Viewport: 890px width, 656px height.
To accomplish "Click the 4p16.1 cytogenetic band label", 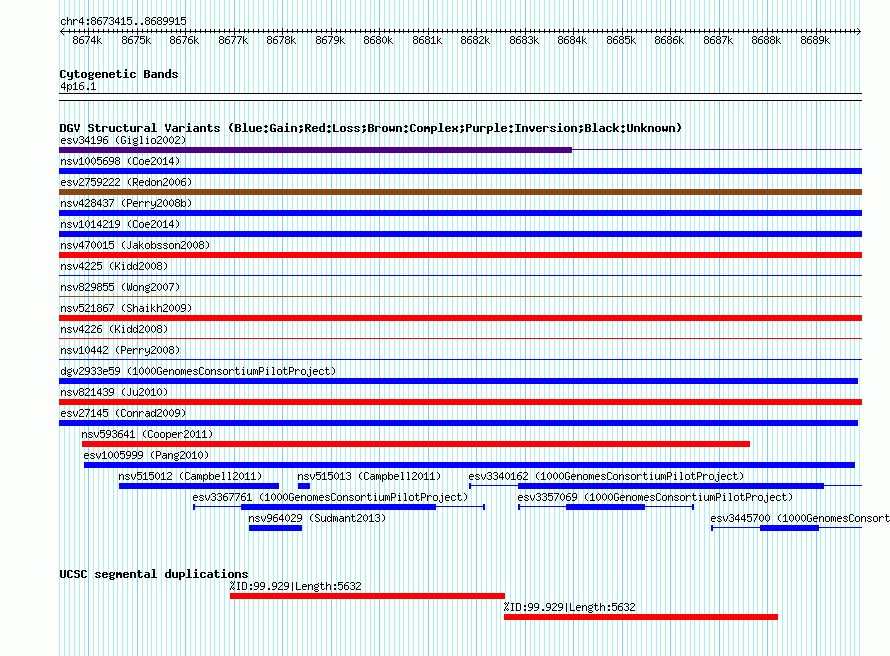I will point(78,86).
